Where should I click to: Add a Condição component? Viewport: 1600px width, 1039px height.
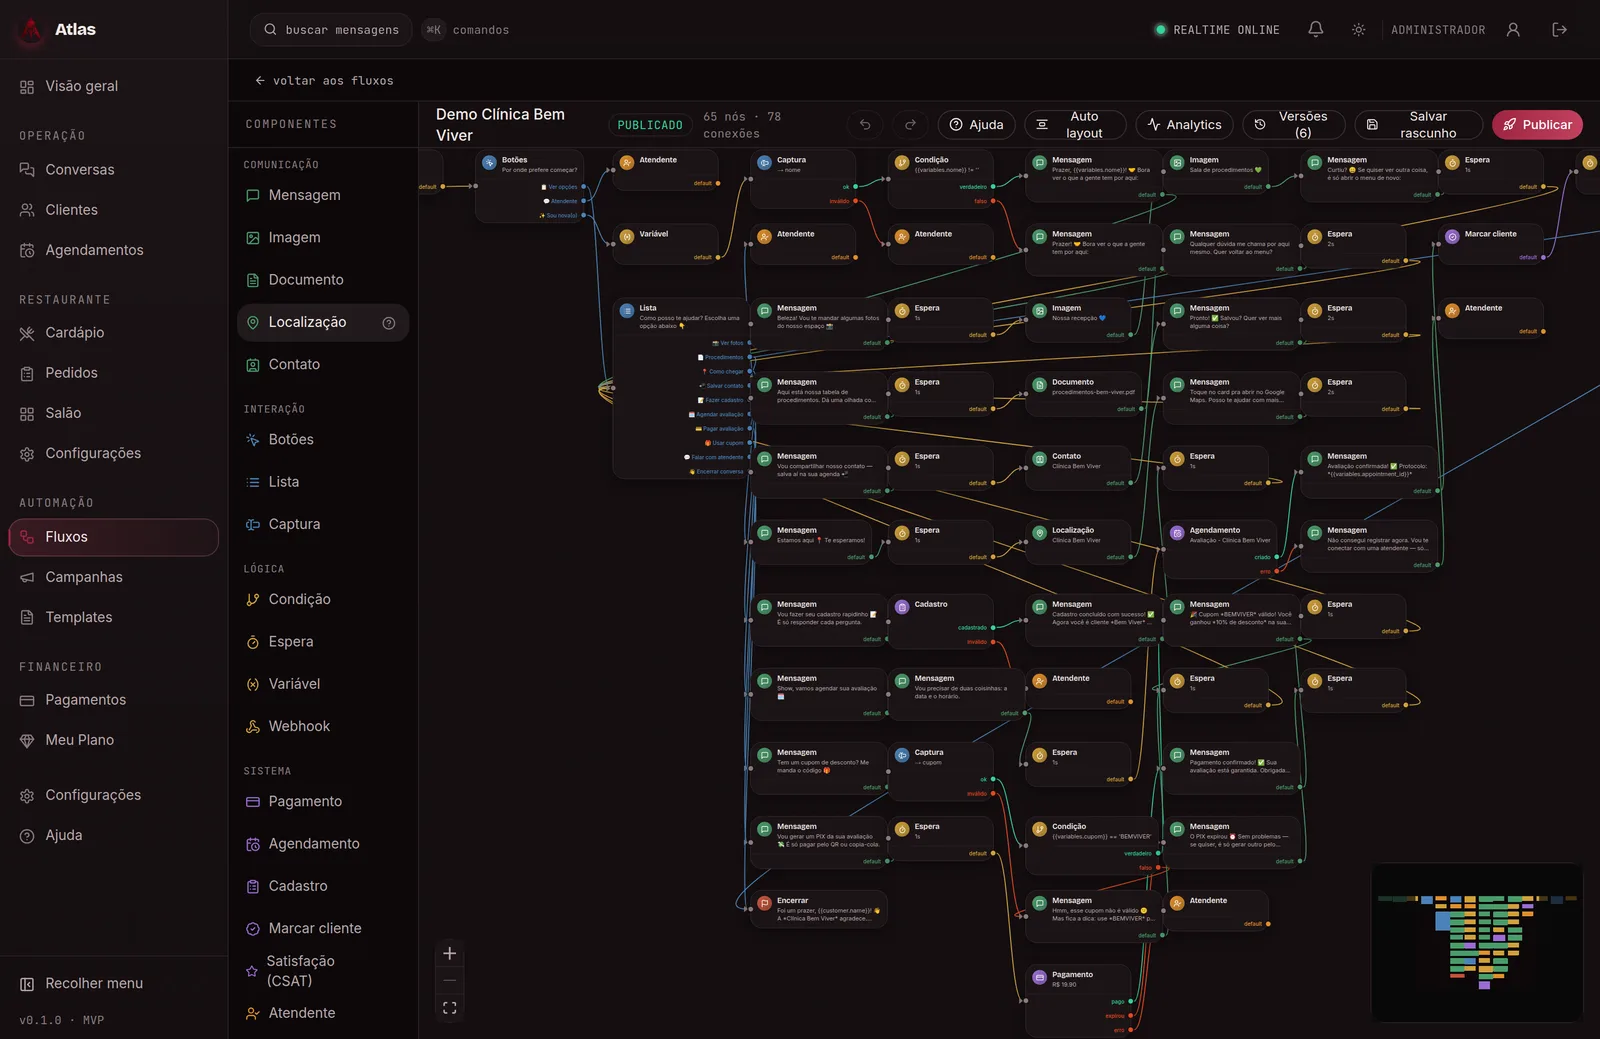(x=323, y=599)
